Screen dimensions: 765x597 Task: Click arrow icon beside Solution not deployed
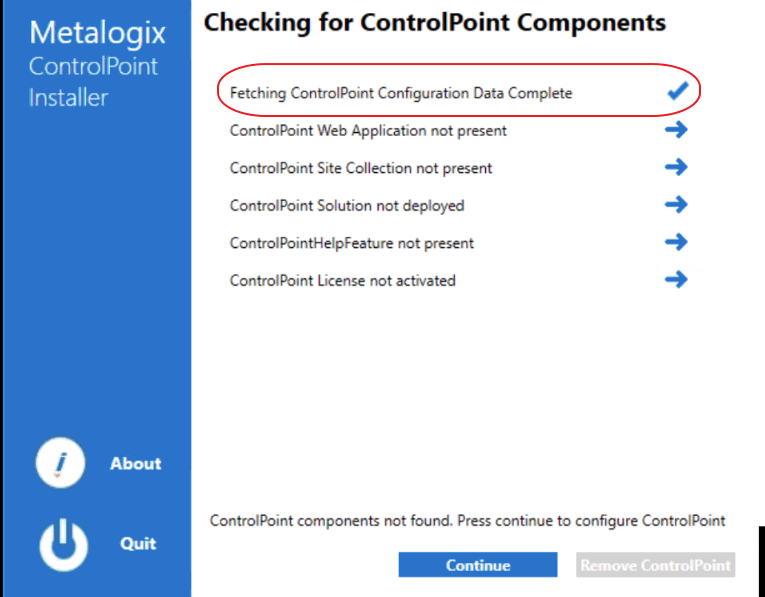[676, 204]
